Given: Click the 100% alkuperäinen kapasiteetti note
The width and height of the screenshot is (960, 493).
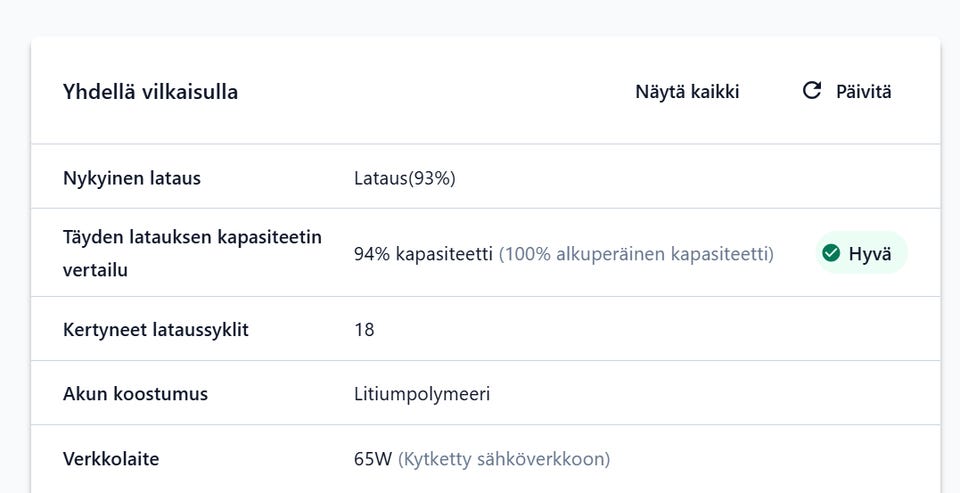Looking at the screenshot, I should [x=636, y=254].
